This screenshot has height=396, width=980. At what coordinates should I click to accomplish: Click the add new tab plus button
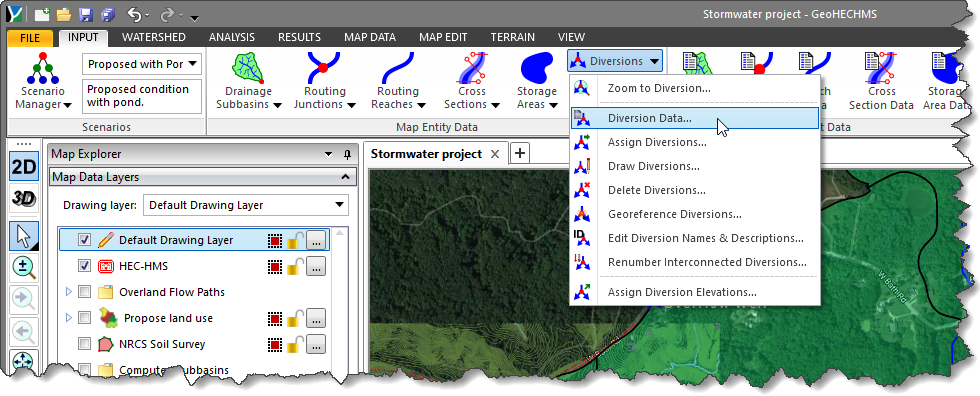pos(520,153)
